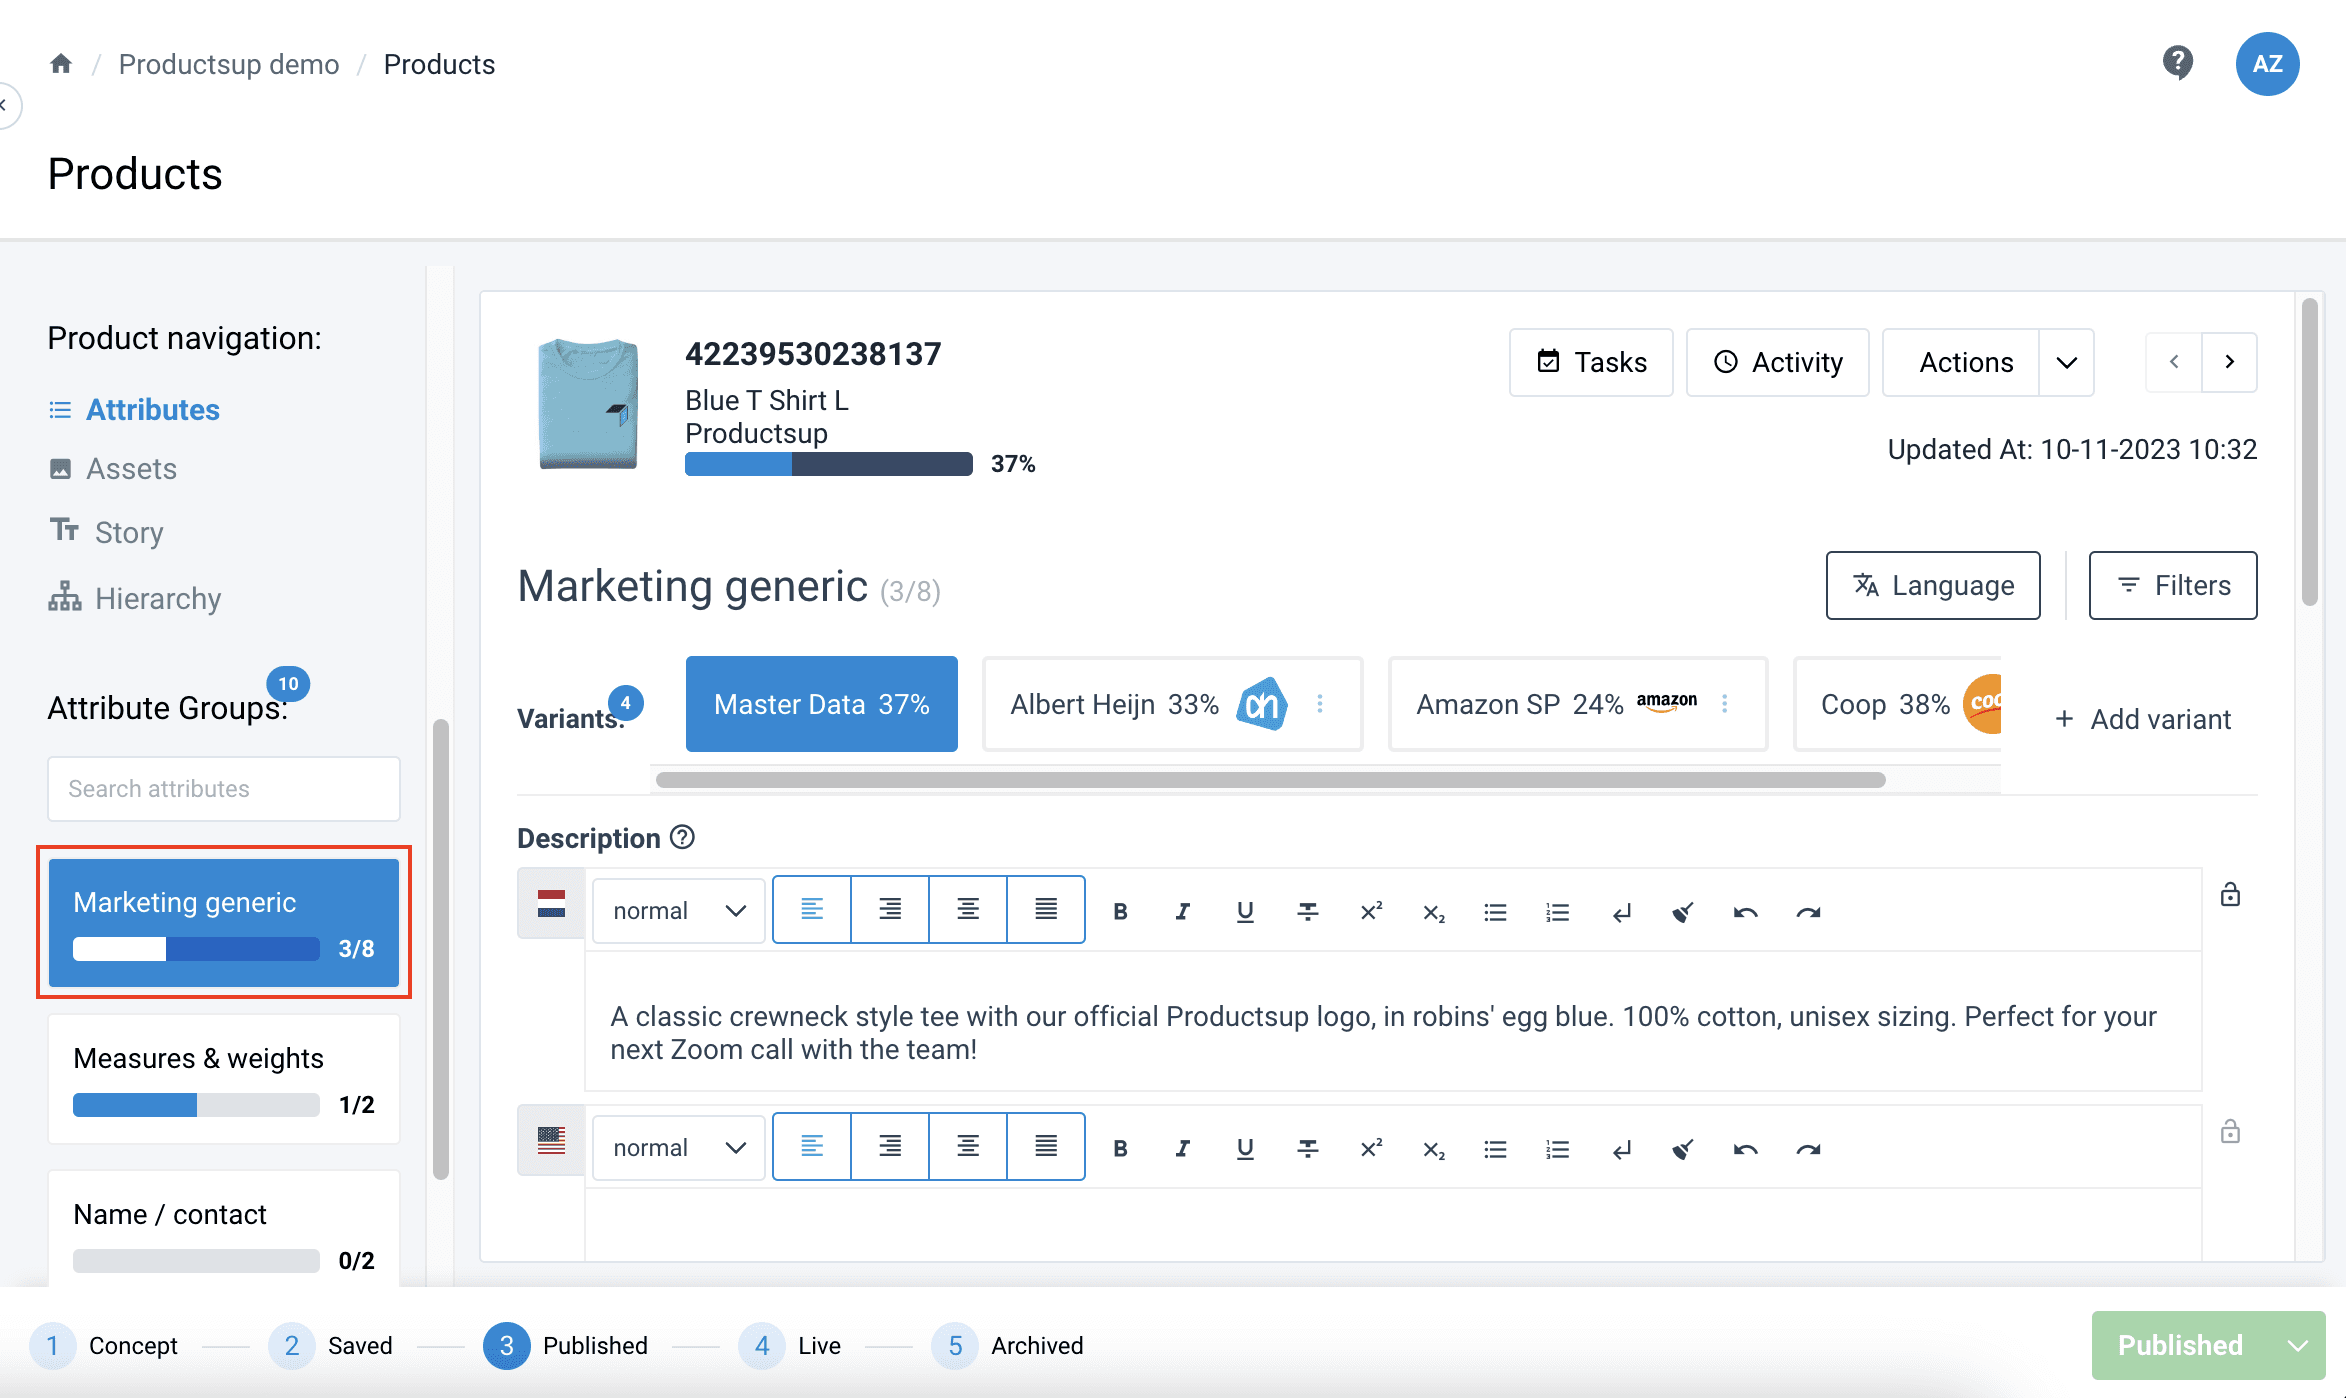
Task: Open the normal text style dropdown
Action: point(679,910)
